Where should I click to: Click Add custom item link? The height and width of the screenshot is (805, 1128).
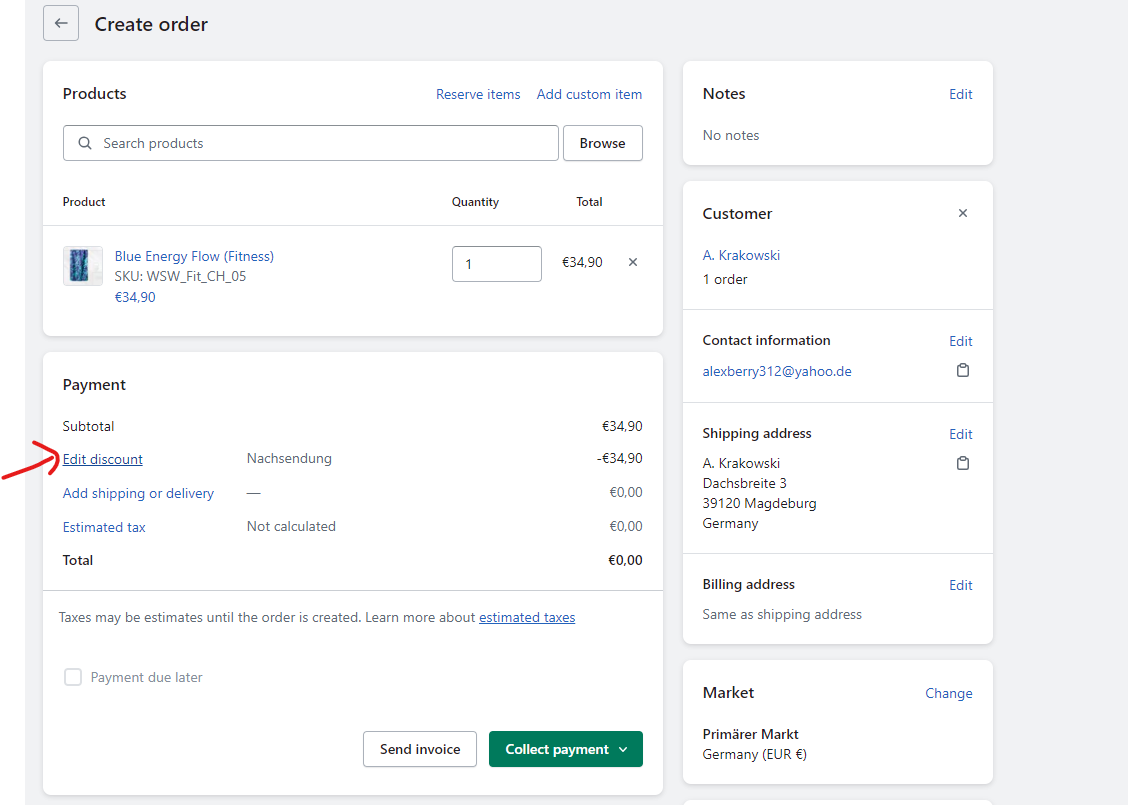589,94
